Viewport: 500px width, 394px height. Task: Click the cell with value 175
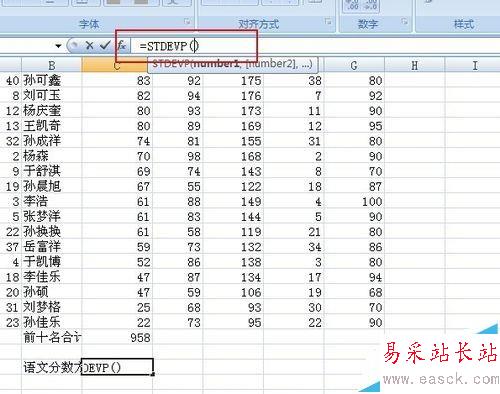[x=233, y=80]
